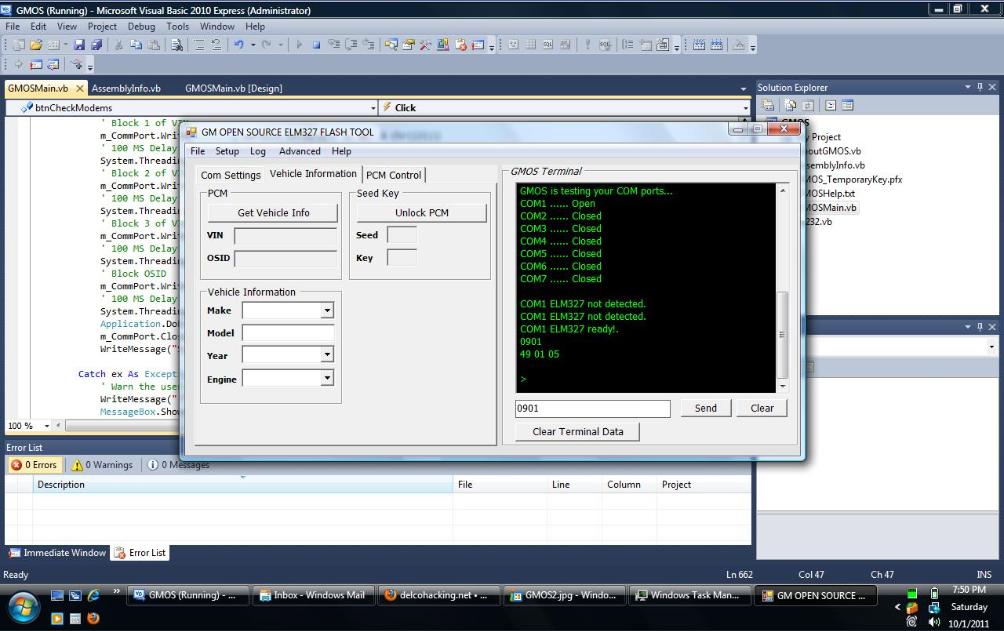Toggle the 0 Messages filter
Screen dimensions: 1004x631
tap(179, 465)
